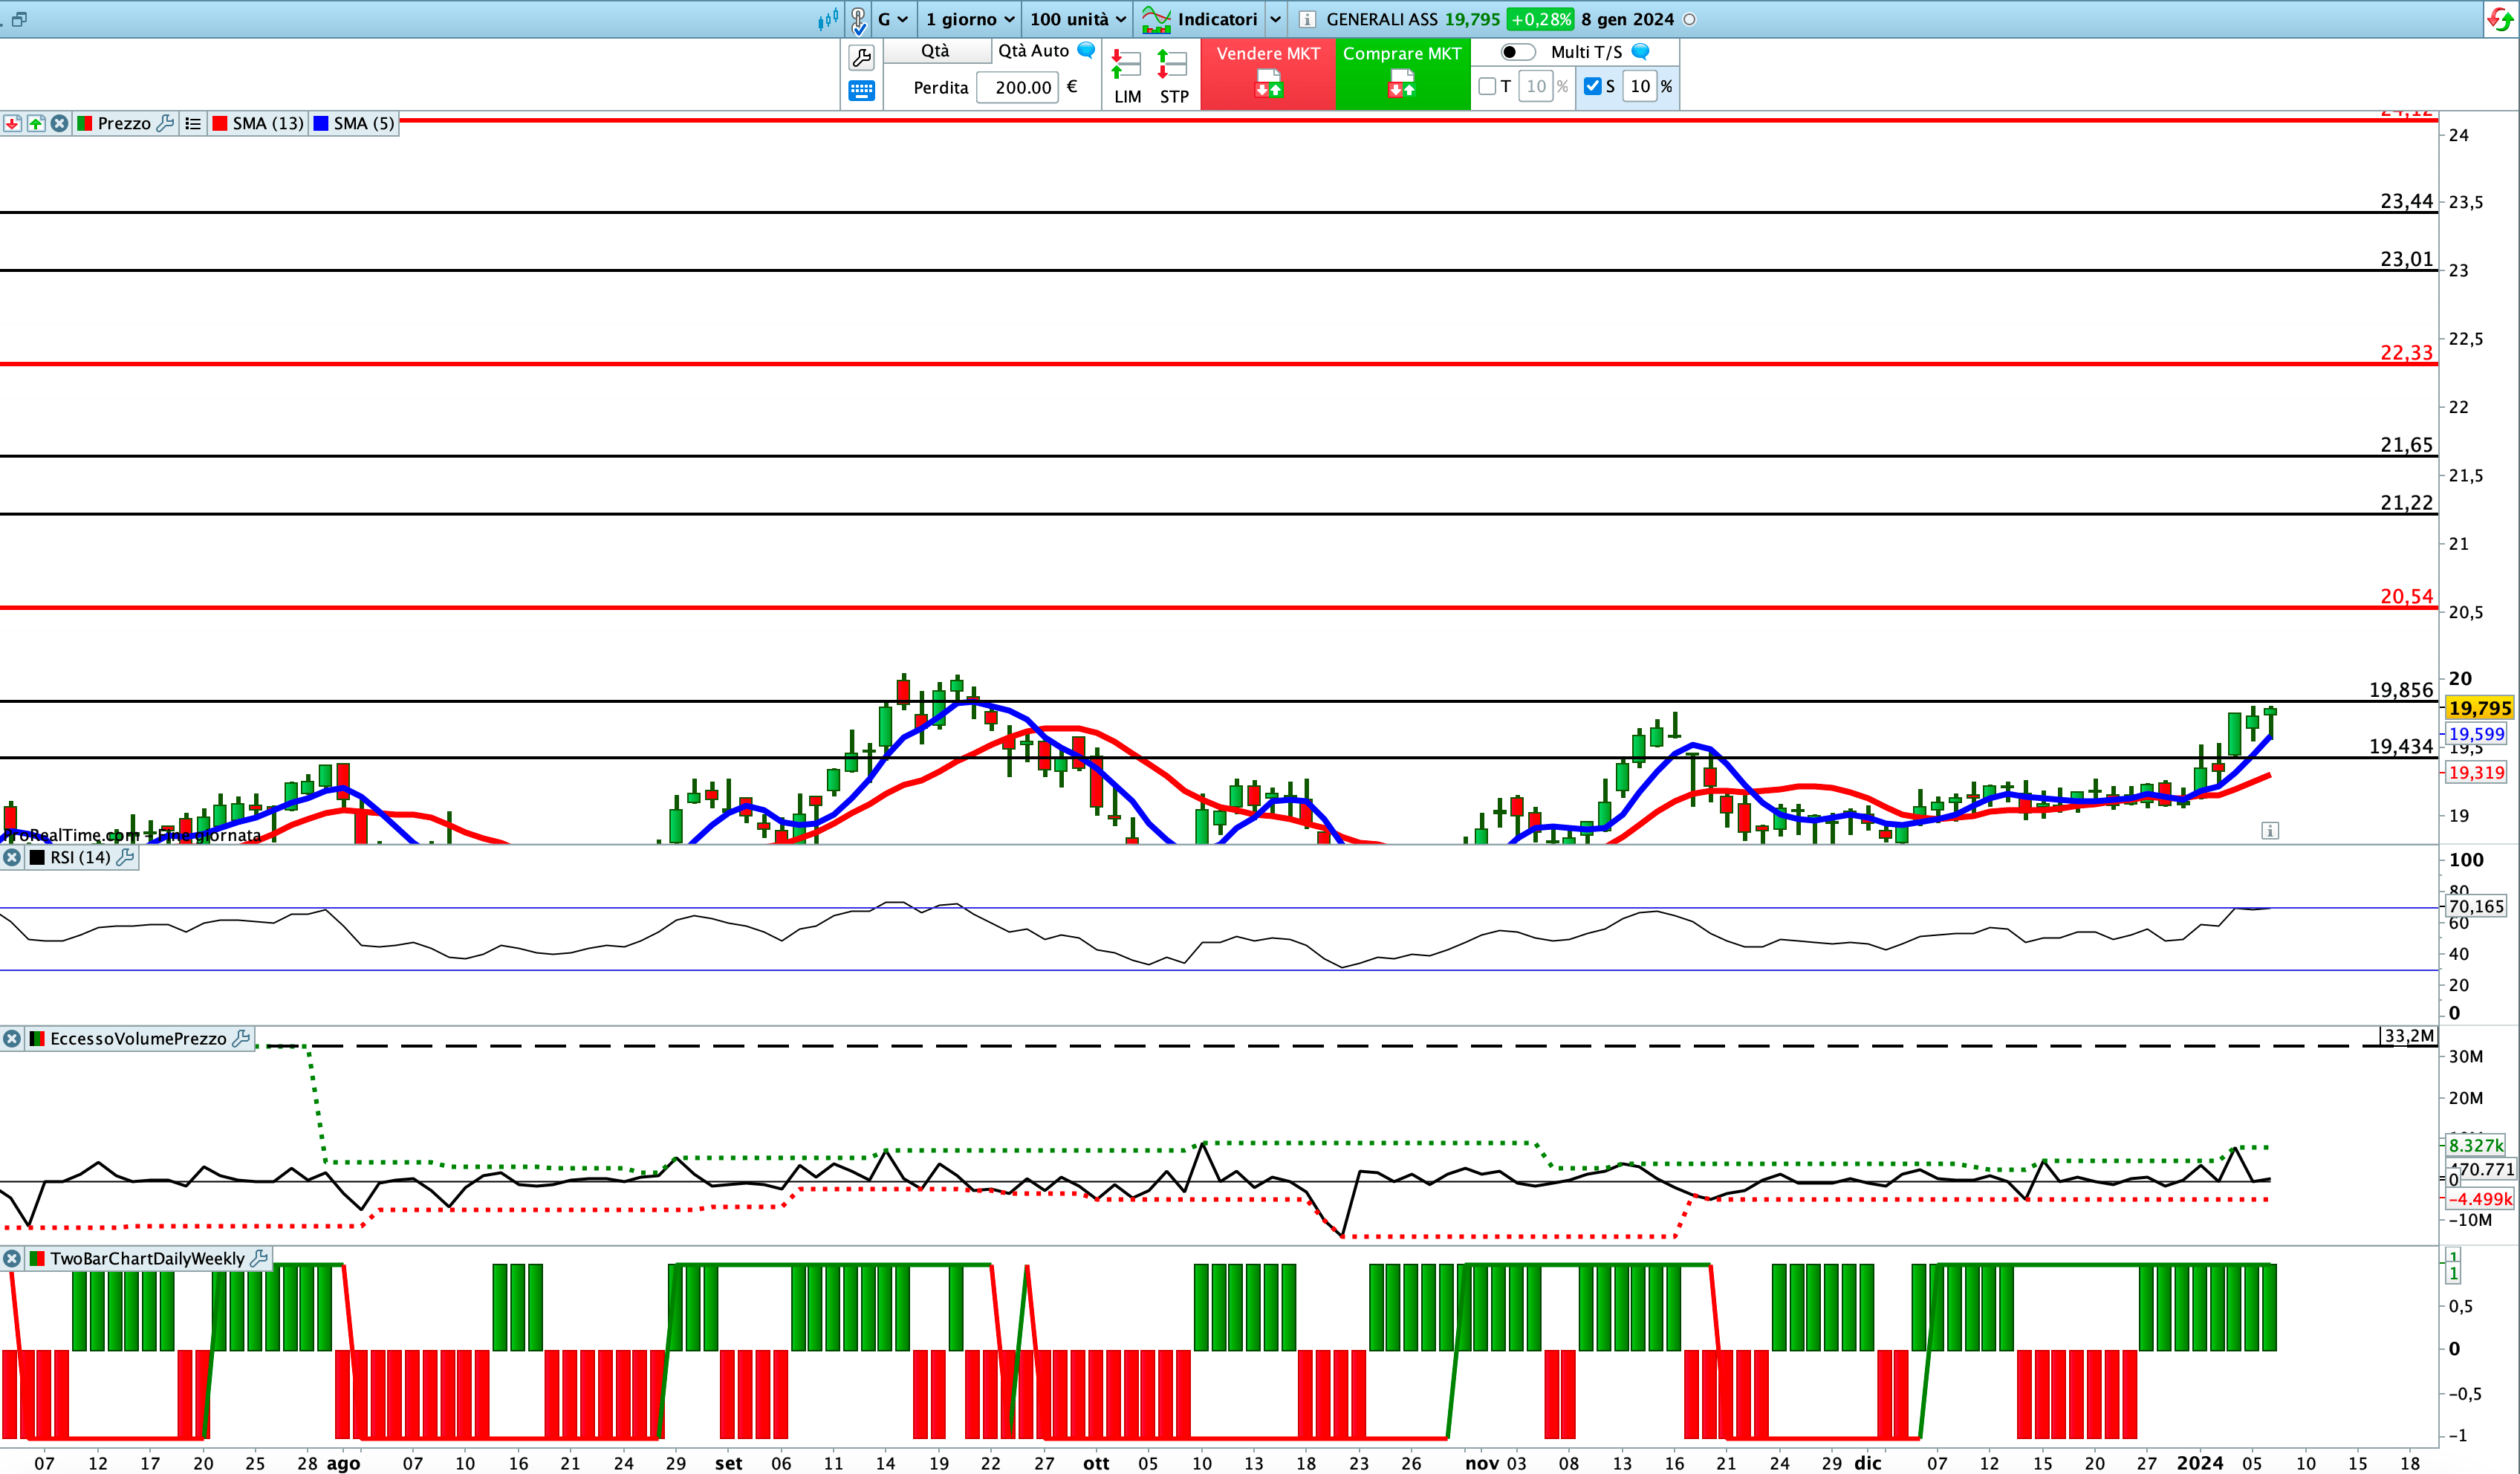Switch to the Qtà tab
This screenshot has height=1474, width=2520.
935,51
